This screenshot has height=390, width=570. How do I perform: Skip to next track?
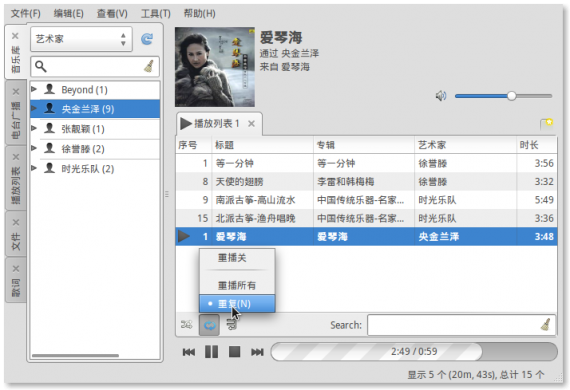257,352
